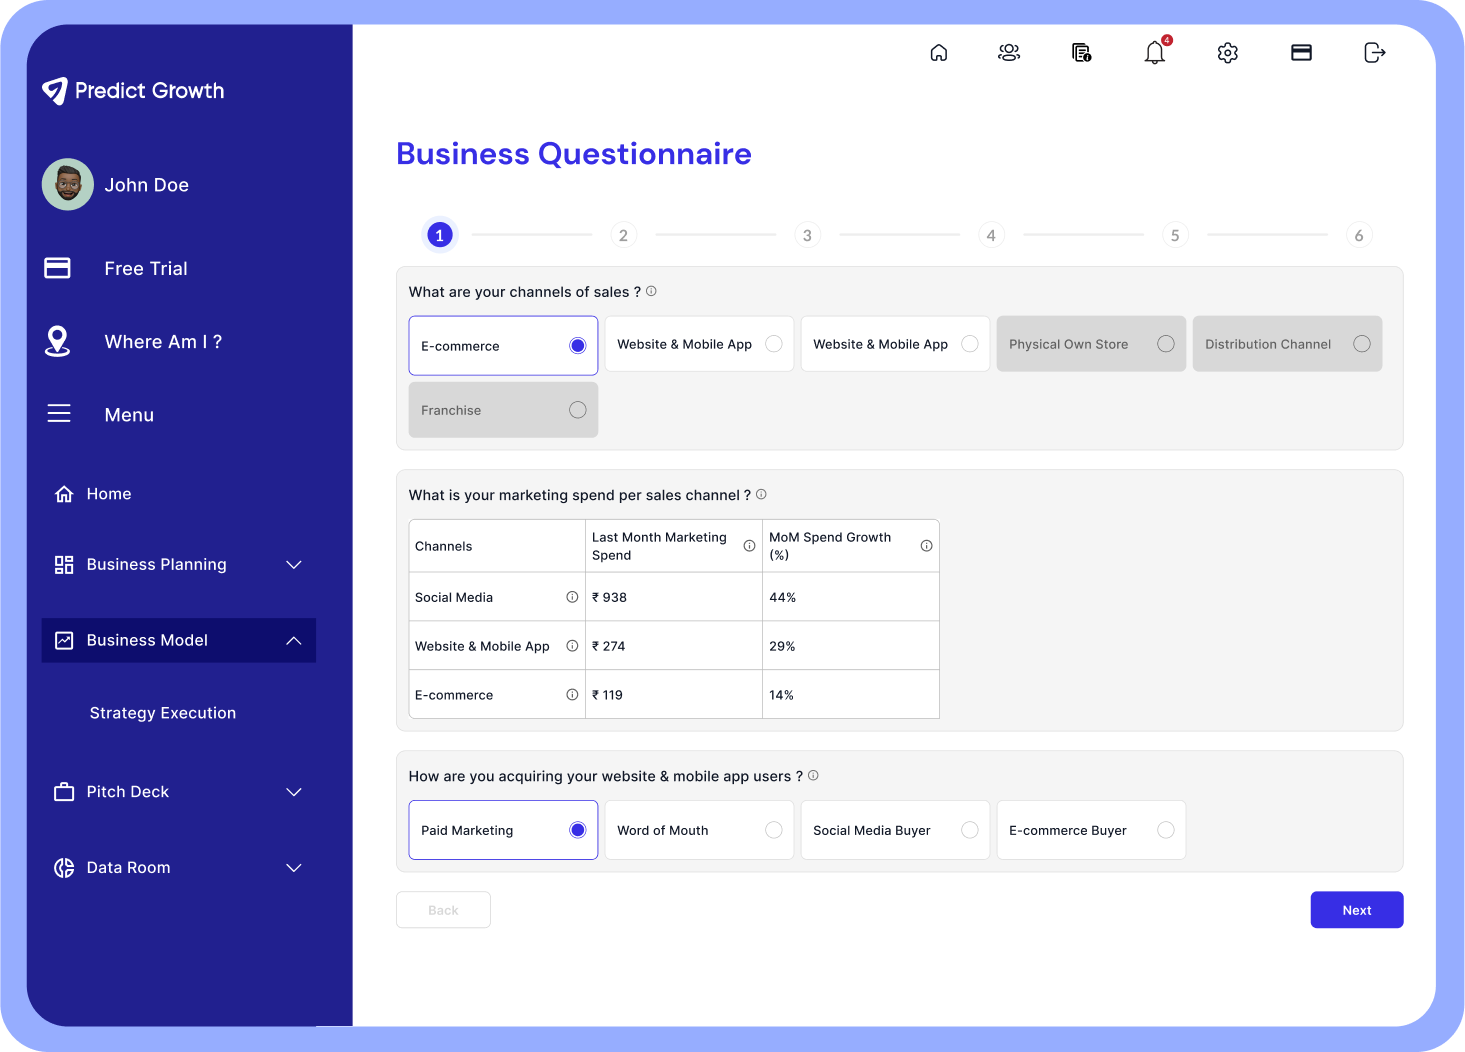Expand the Business Planning section

(293, 565)
